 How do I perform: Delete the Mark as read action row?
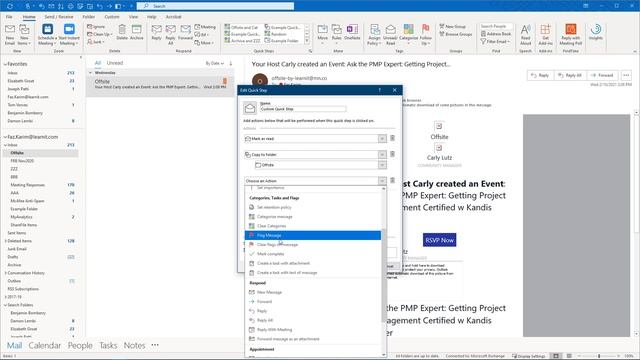(392, 138)
